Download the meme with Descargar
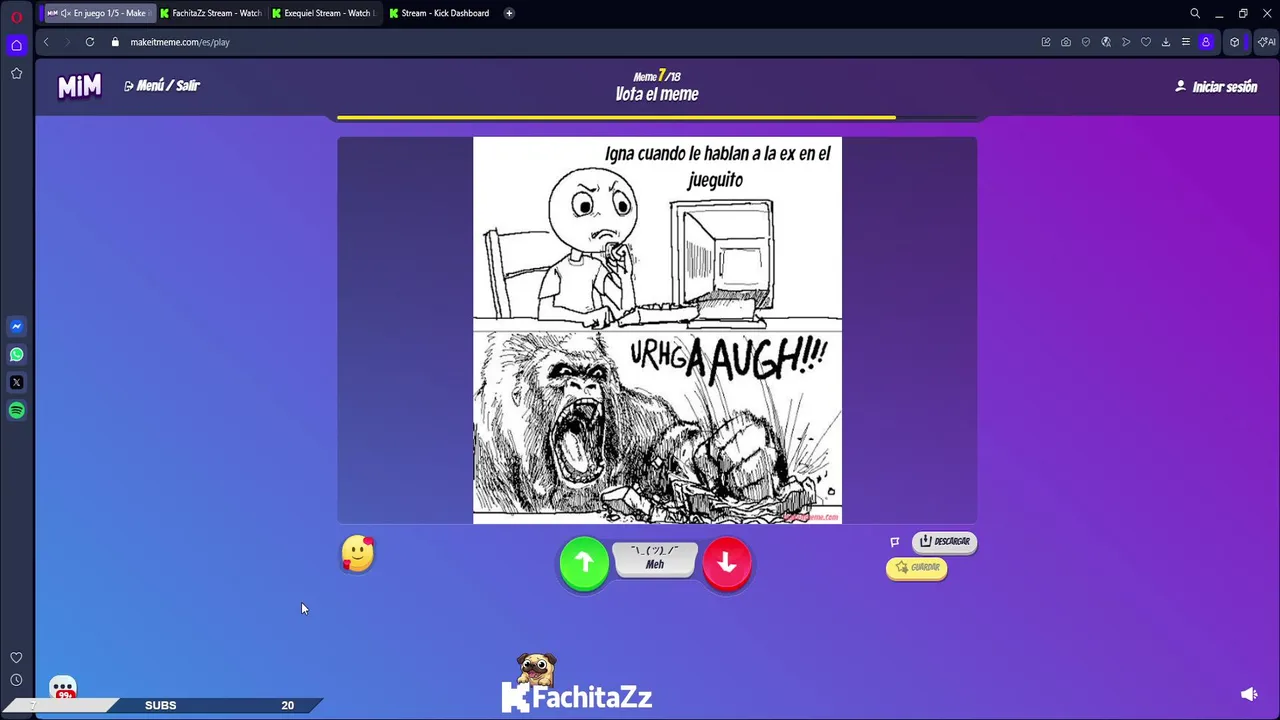 click(x=945, y=541)
